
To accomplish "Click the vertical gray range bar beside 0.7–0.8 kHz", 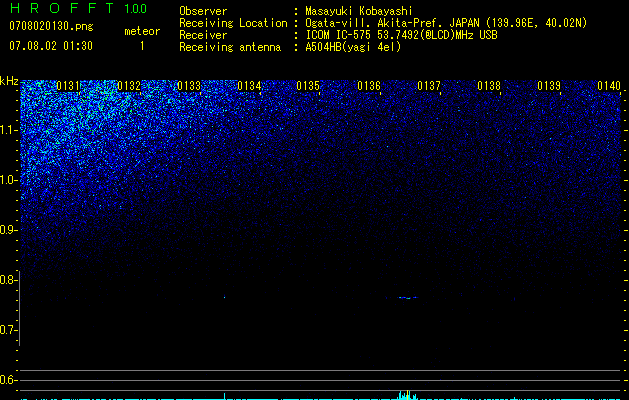I will pyautogui.click(x=19, y=308).
